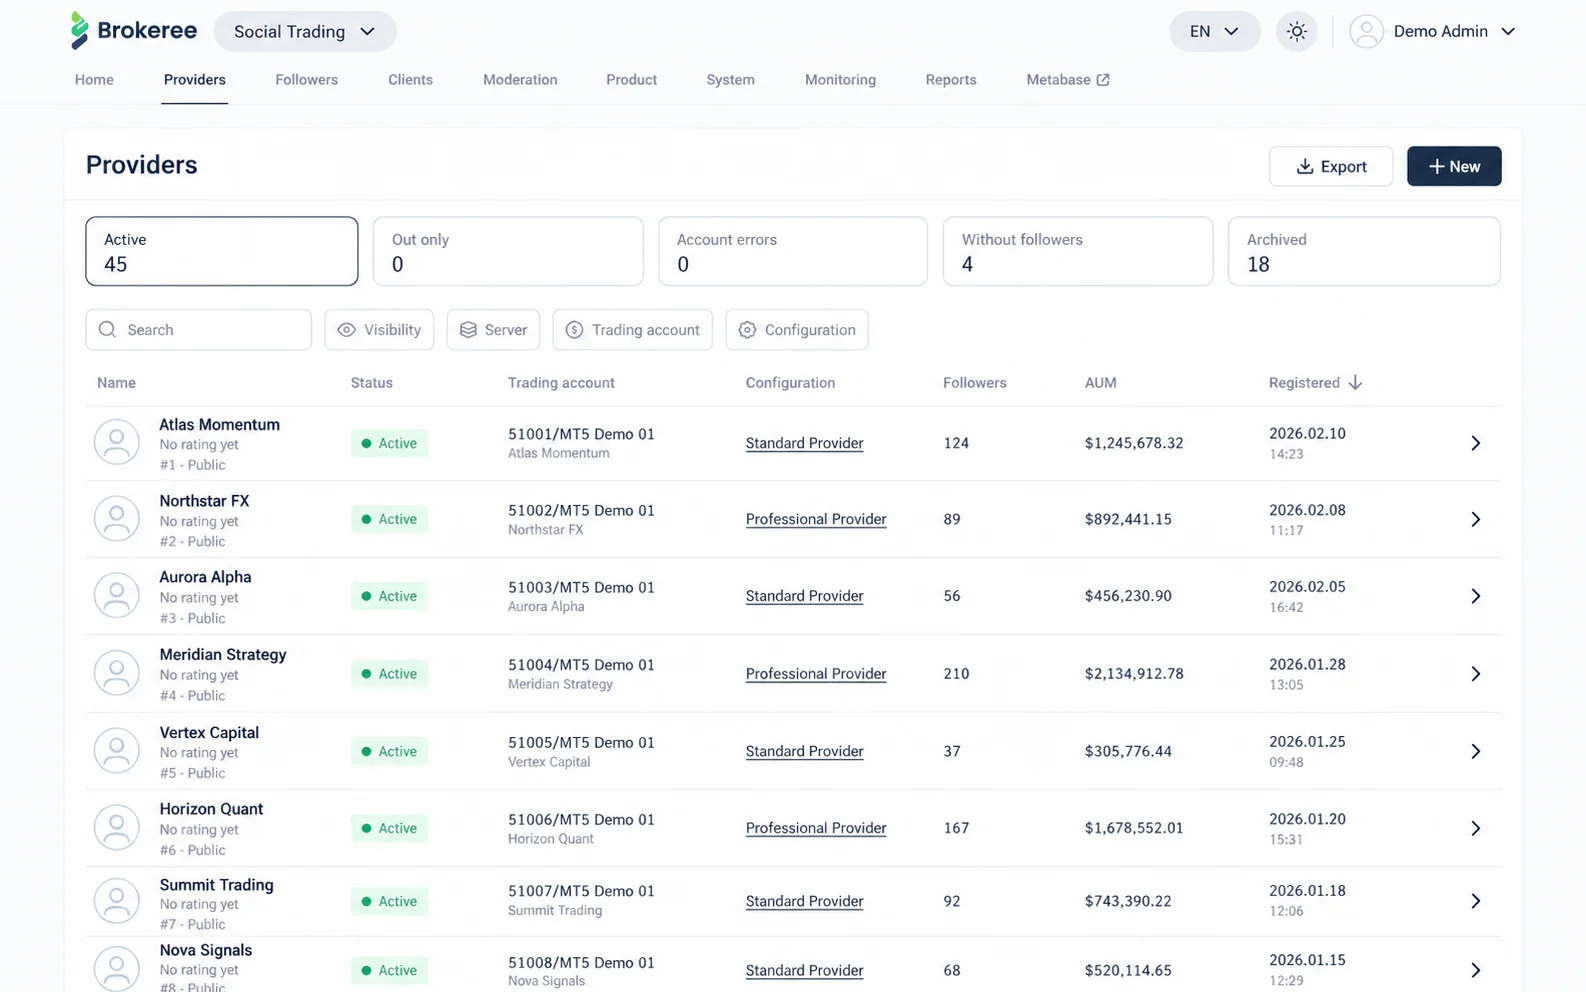Open the Visibility eye filter
The width and height of the screenshot is (1586, 992).
pyautogui.click(x=379, y=330)
